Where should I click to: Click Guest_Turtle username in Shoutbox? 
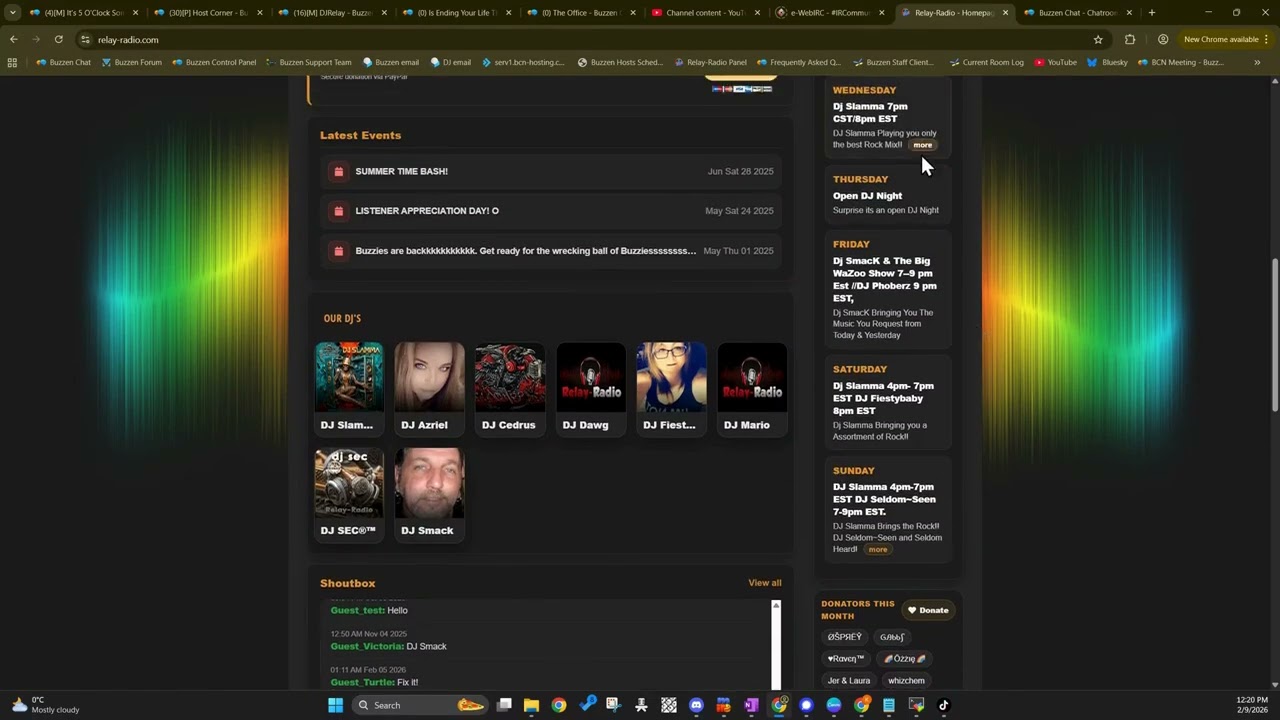pos(362,682)
